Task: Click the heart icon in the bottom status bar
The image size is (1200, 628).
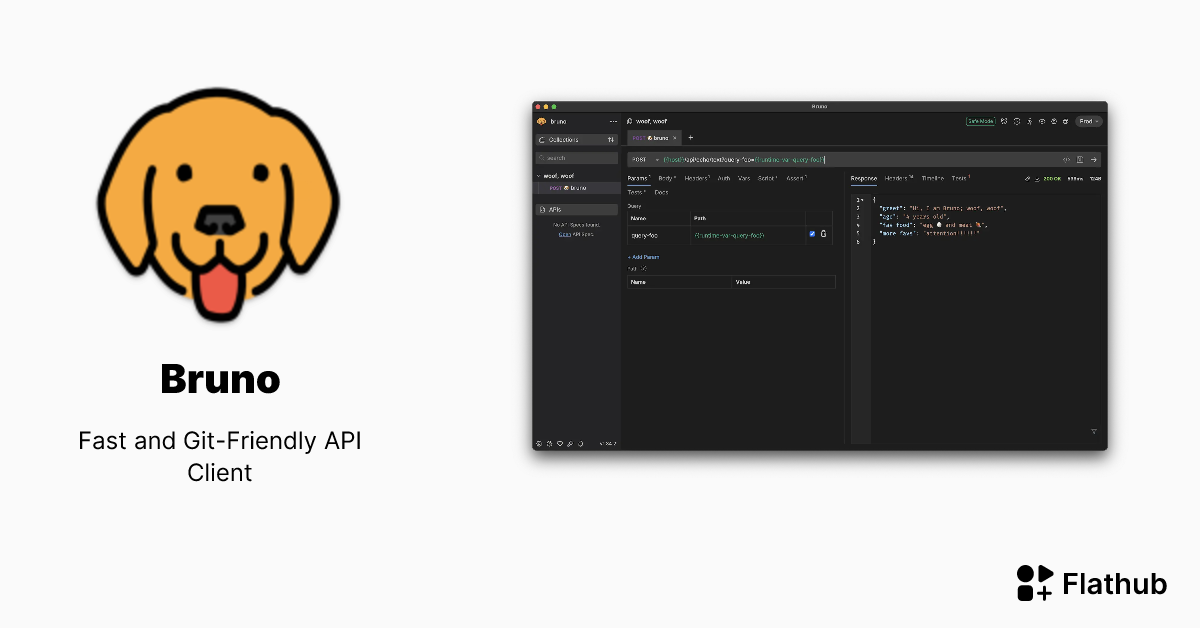Action: (560, 444)
